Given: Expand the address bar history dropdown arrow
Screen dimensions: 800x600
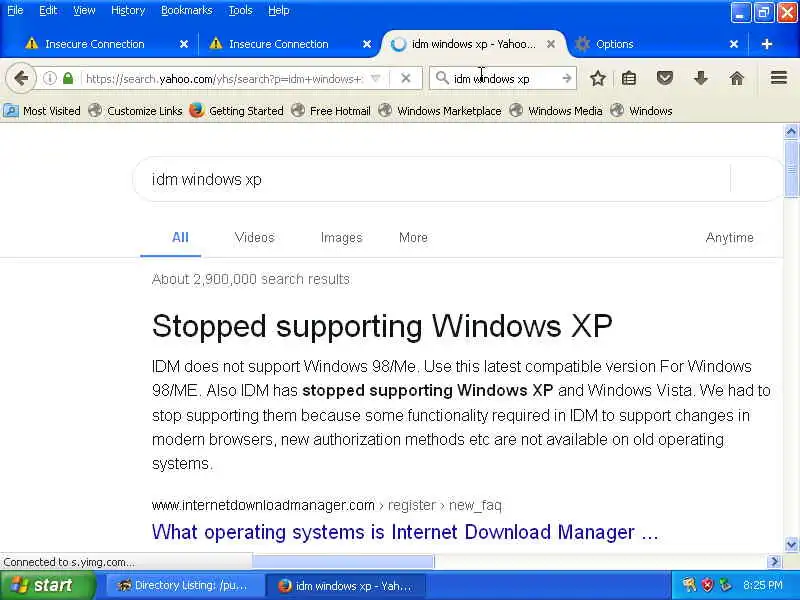Looking at the screenshot, I should point(376,78).
